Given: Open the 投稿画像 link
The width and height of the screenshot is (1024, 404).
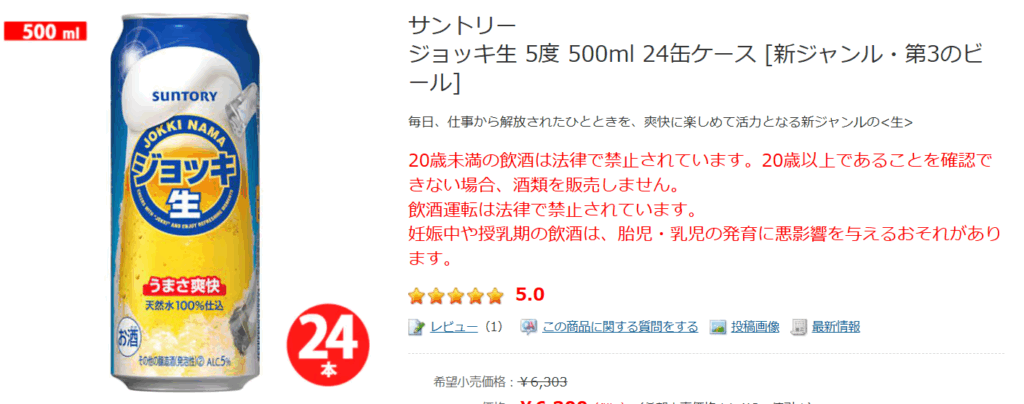Looking at the screenshot, I should pyautogui.click(x=755, y=326).
